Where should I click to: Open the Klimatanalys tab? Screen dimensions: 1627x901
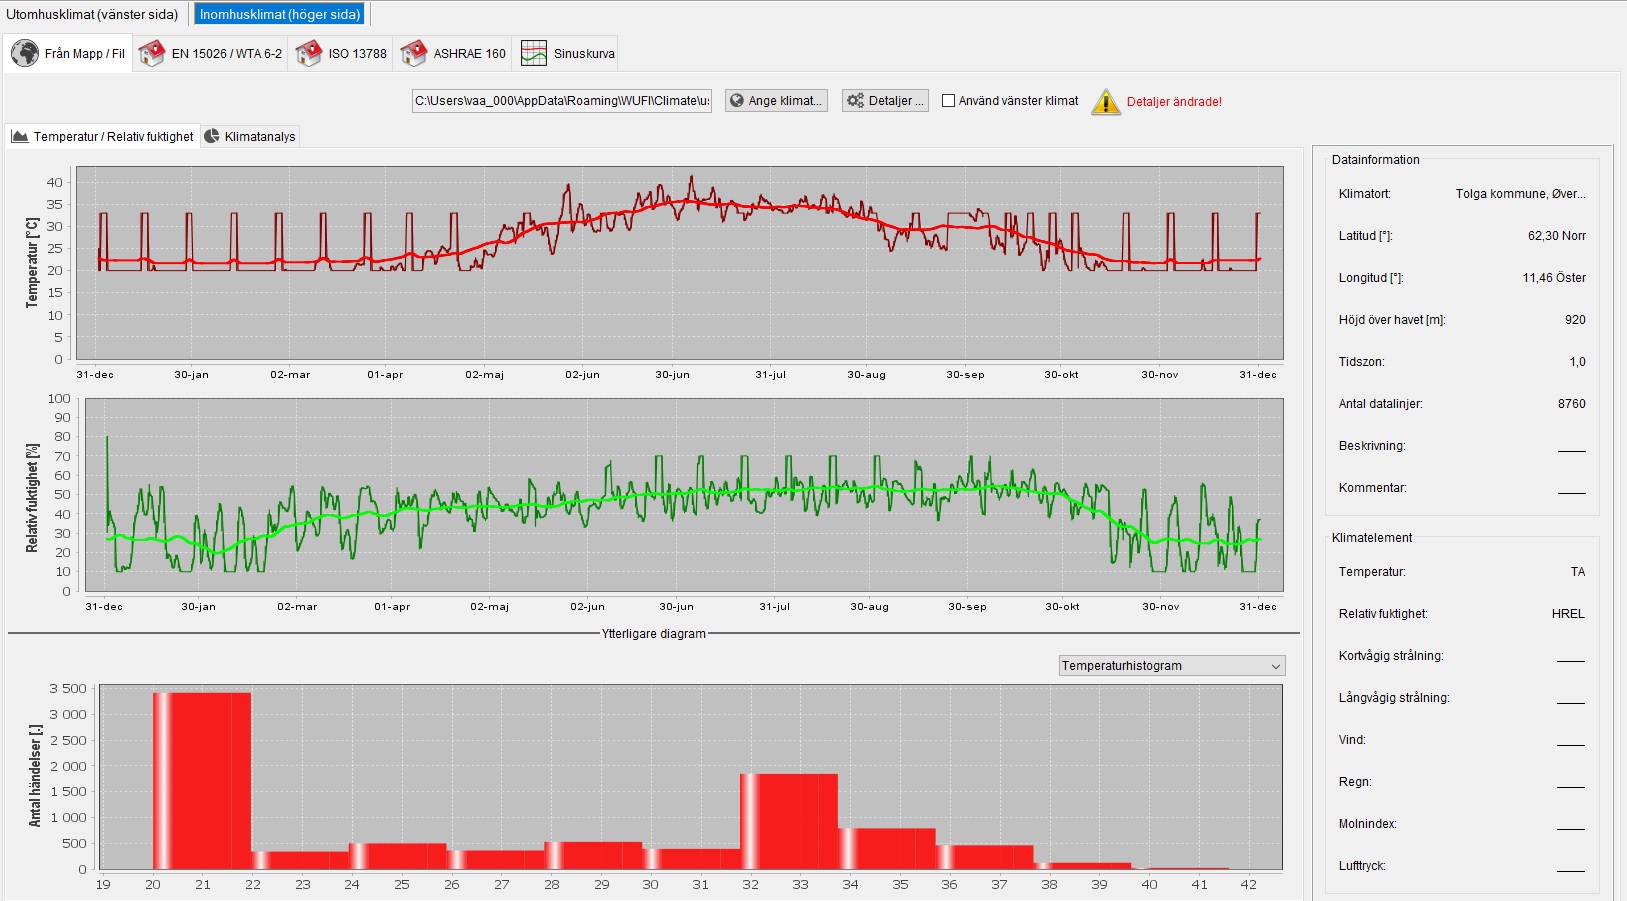pyautogui.click(x=259, y=136)
